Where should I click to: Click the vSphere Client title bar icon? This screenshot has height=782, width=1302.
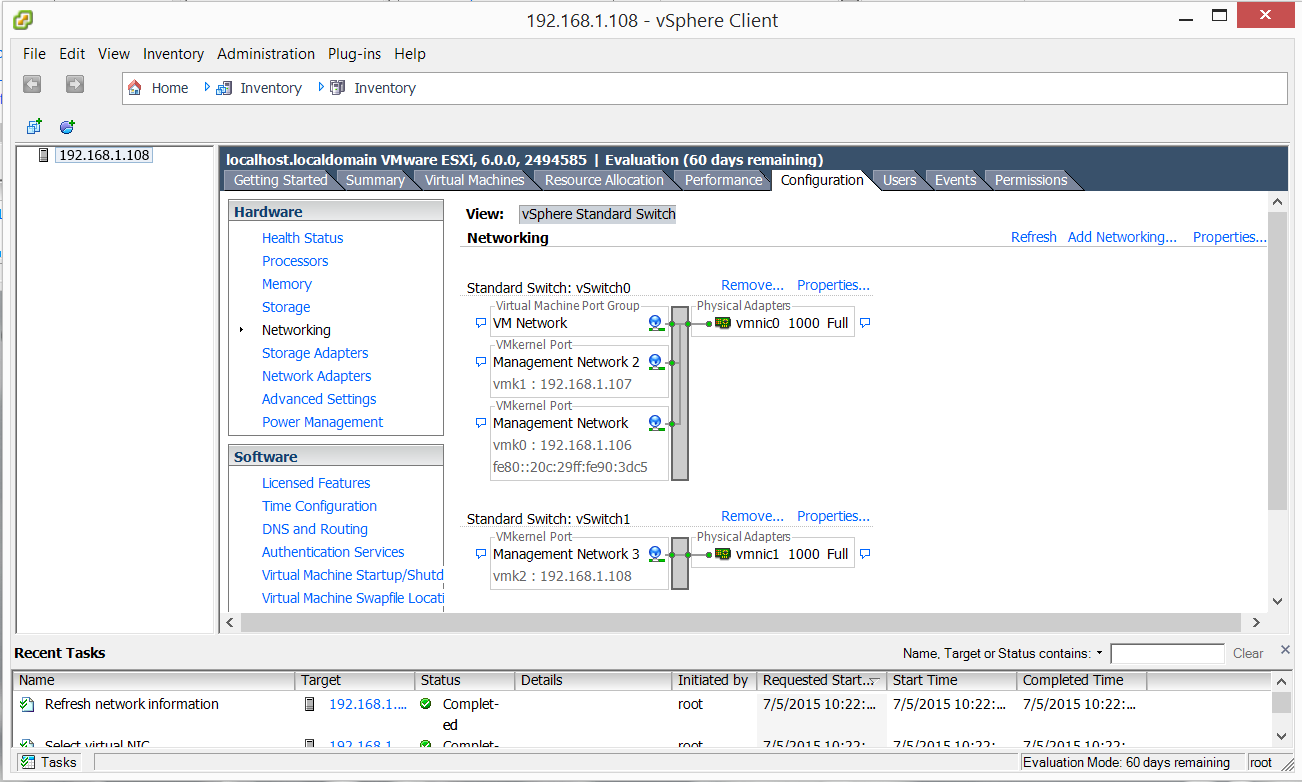22,19
